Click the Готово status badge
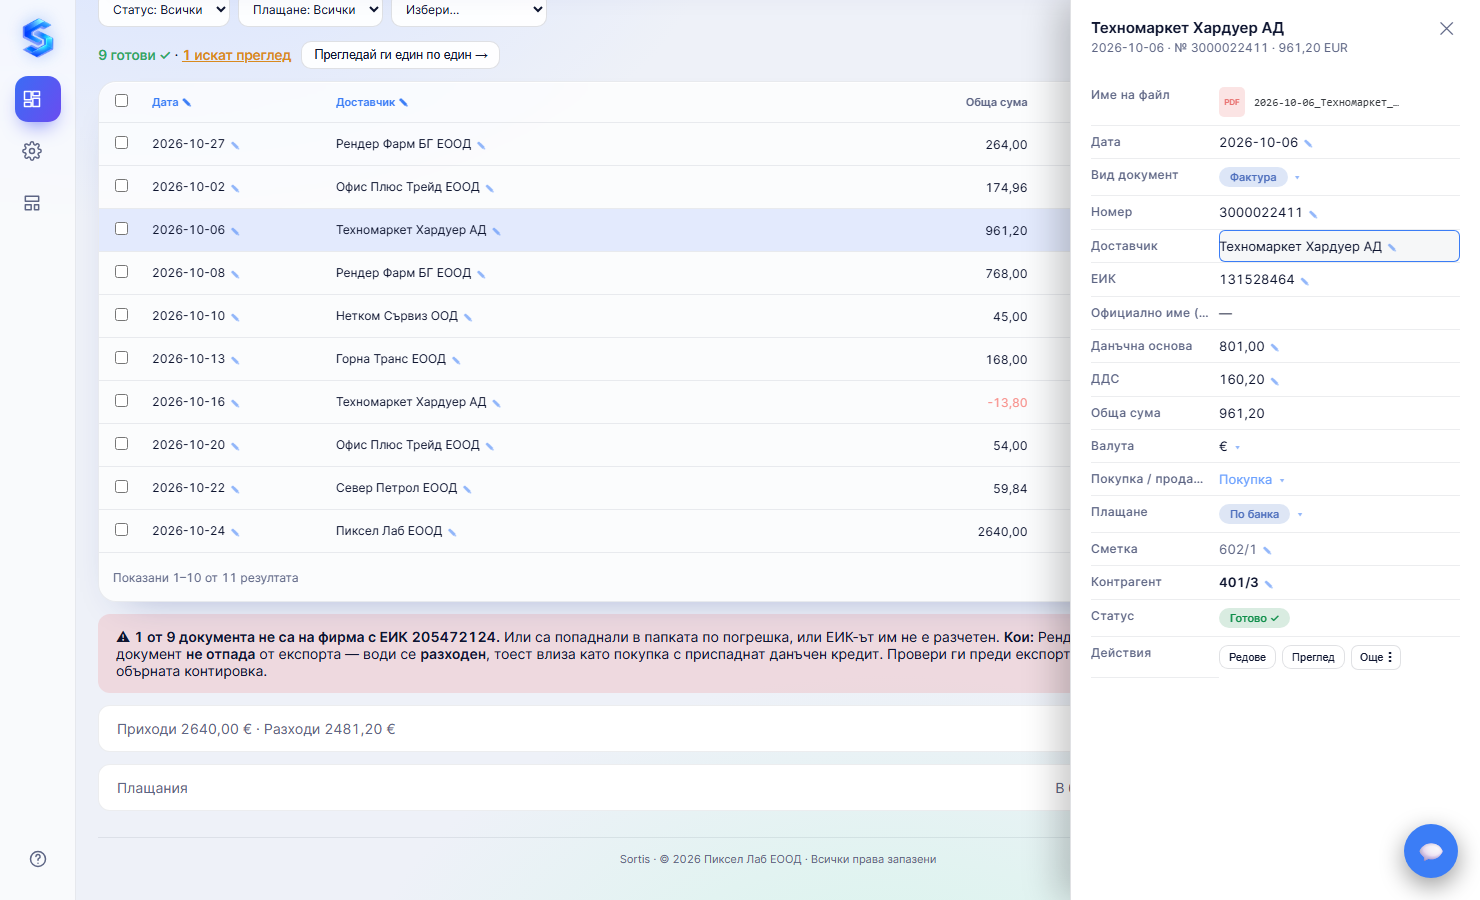Screen dimensions: 1480x900 (1254, 618)
